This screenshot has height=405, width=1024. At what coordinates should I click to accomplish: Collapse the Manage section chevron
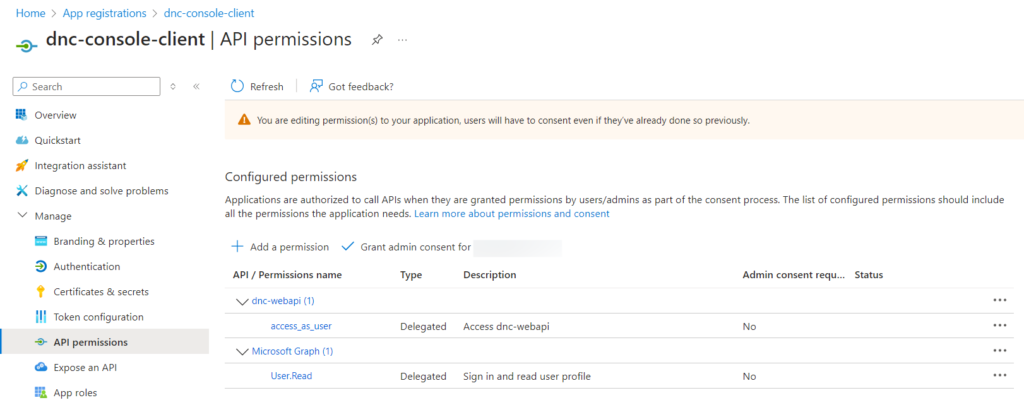[x=22, y=216]
